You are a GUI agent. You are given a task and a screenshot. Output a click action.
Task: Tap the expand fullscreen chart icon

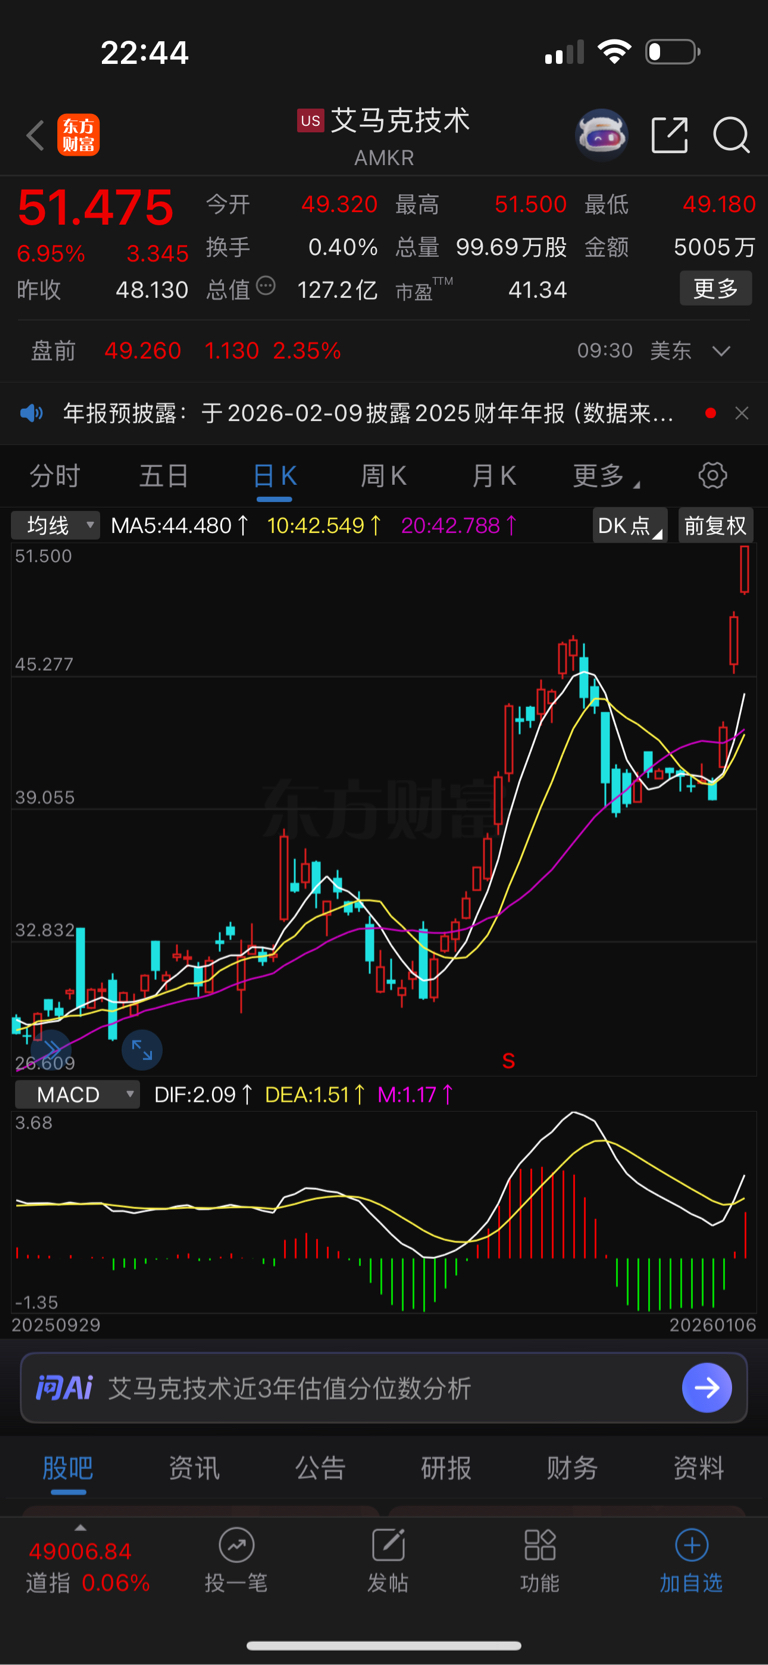[x=142, y=1050]
